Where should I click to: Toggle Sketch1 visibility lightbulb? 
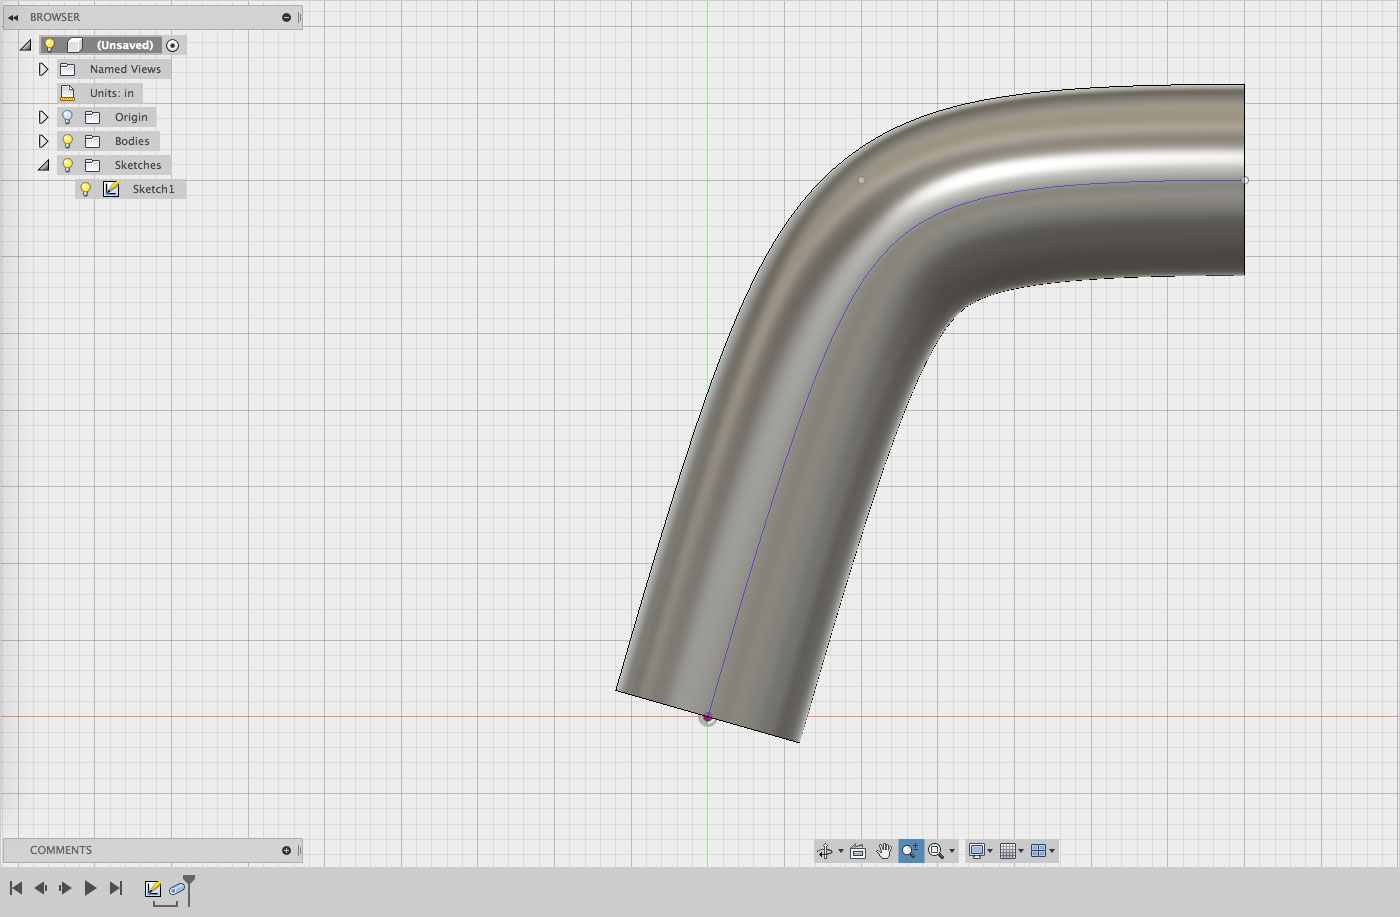(86, 189)
